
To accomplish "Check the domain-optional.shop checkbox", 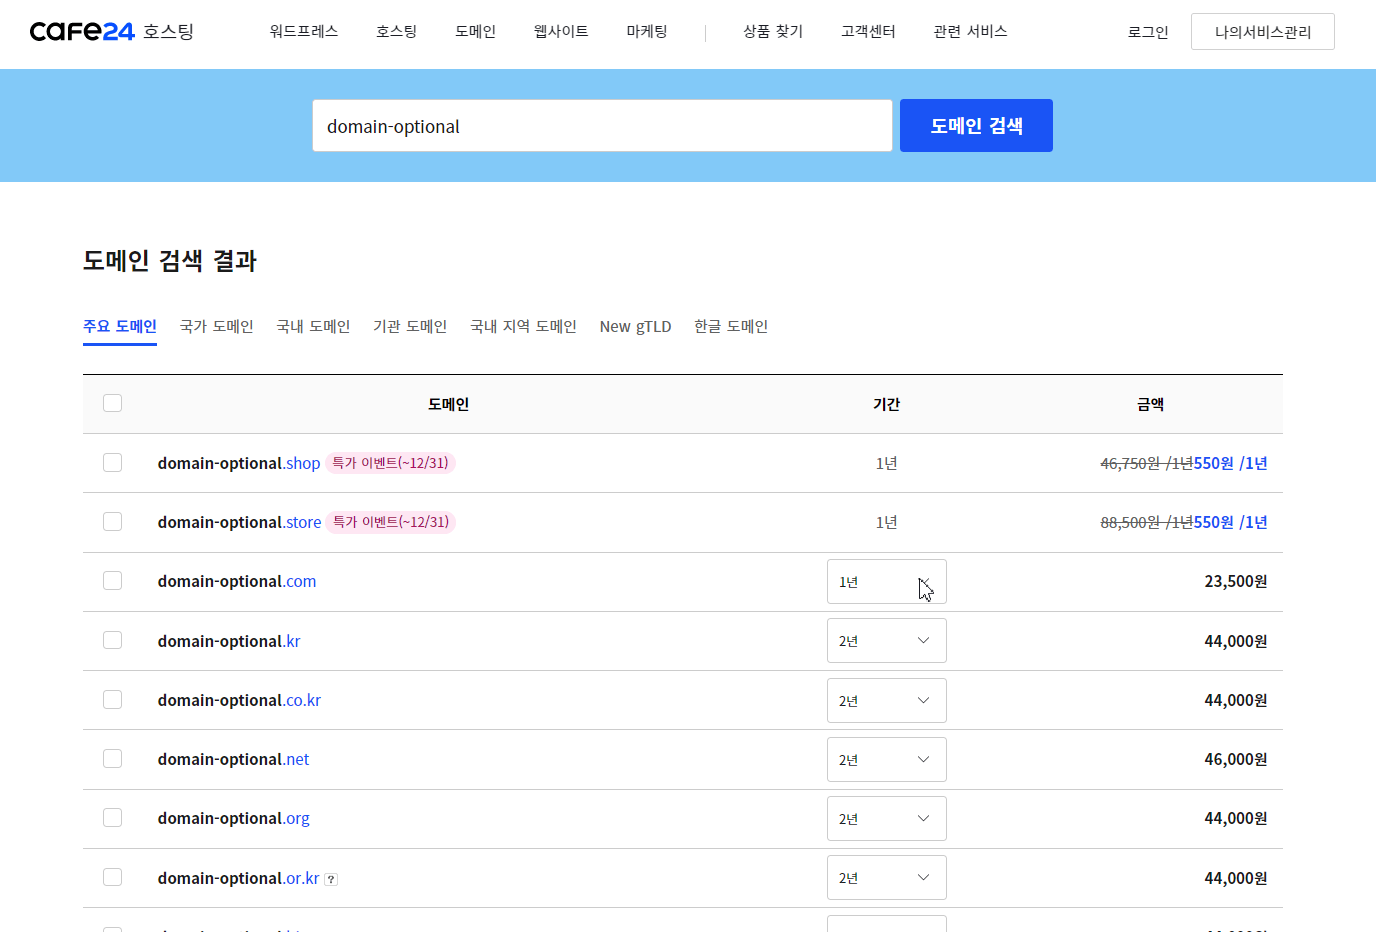I will tap(112, 462).
